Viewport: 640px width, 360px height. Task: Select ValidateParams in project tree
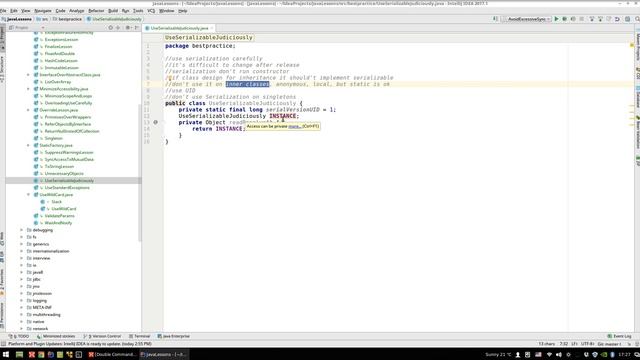click(x=60, y=216)
